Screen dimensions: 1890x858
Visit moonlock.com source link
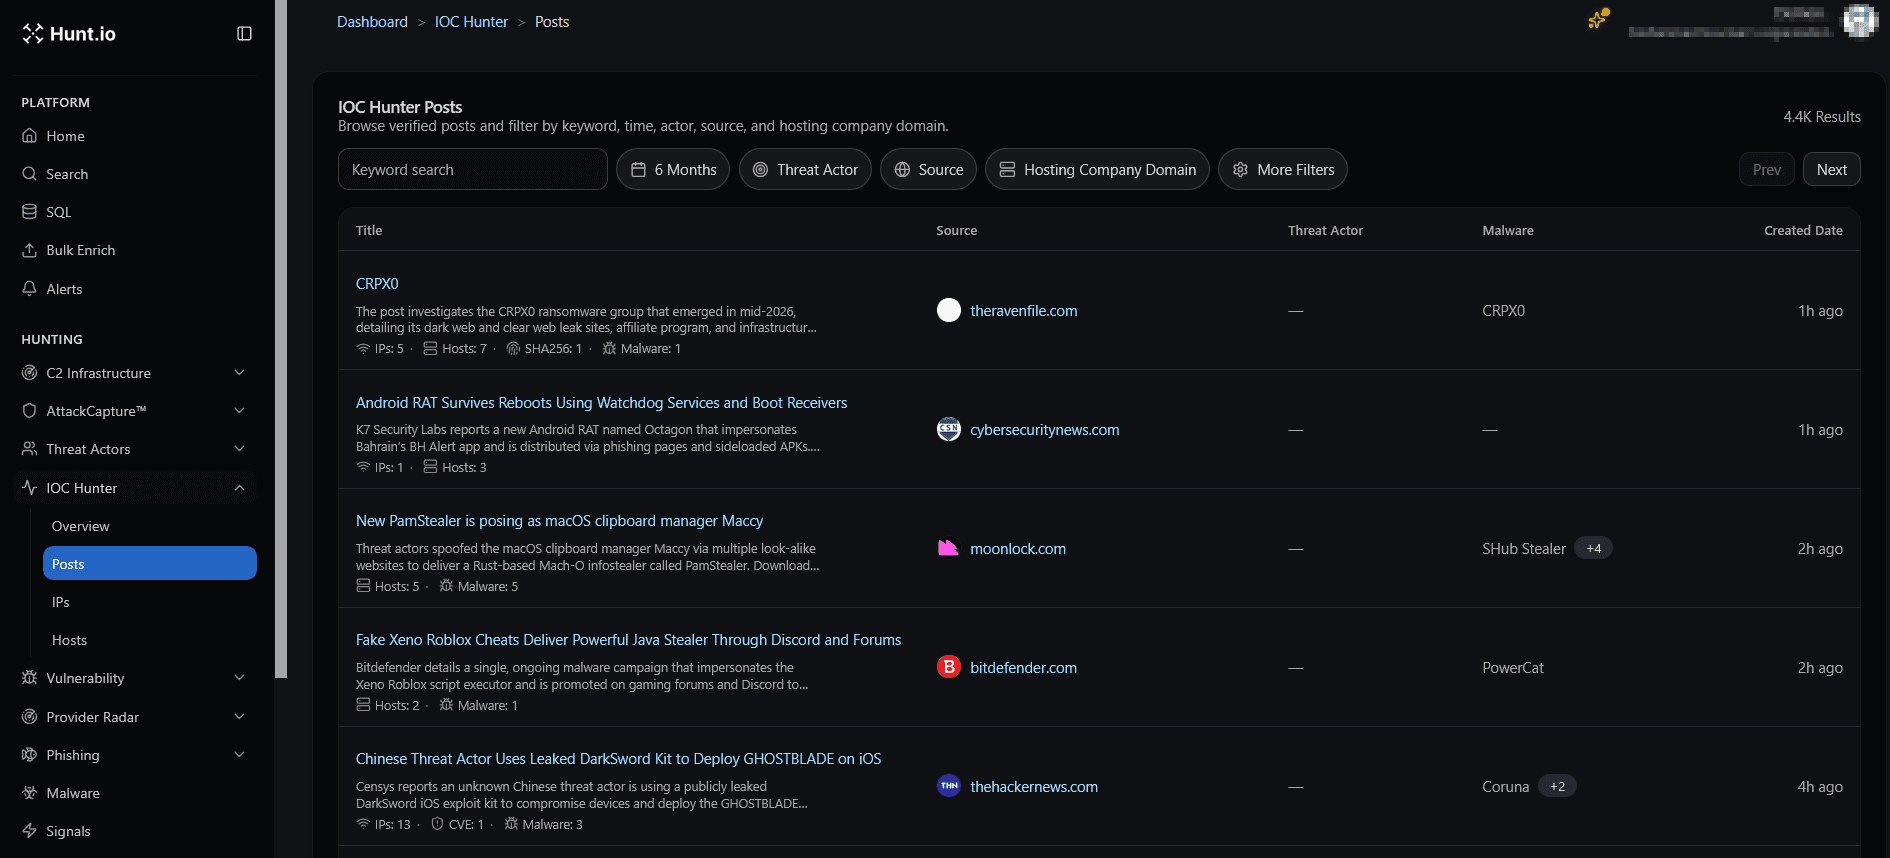point(1018,549)
